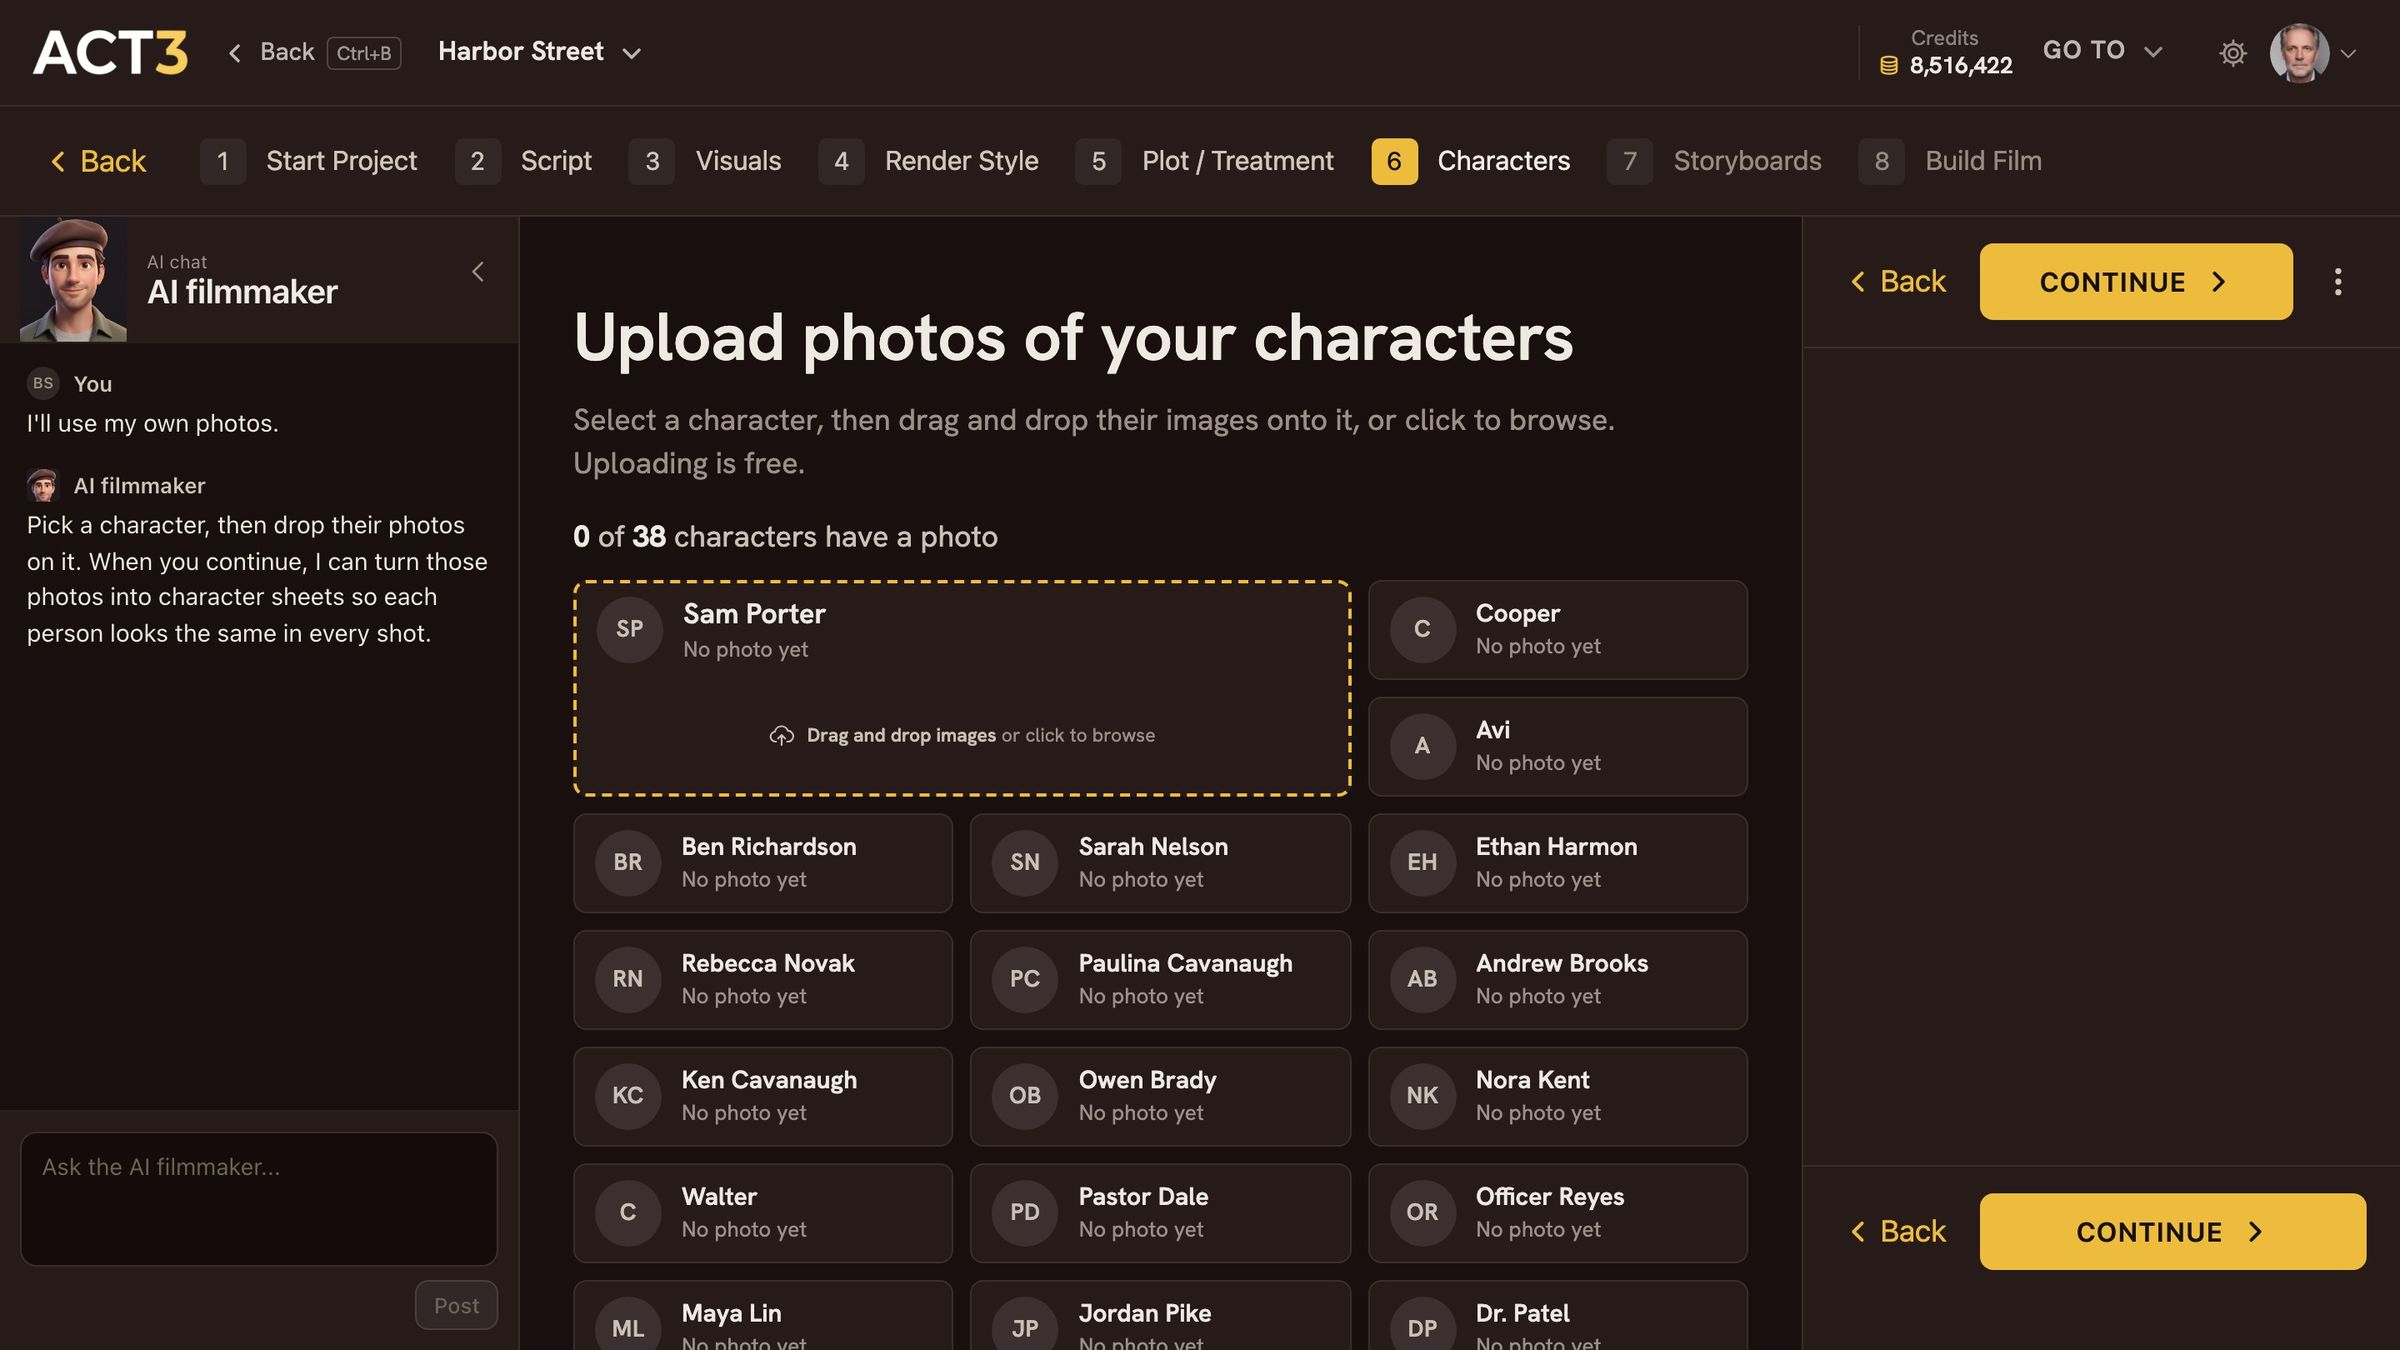Select the Cooper character card
The height and width of the screenshot is (1350, 2400).
1557,630
